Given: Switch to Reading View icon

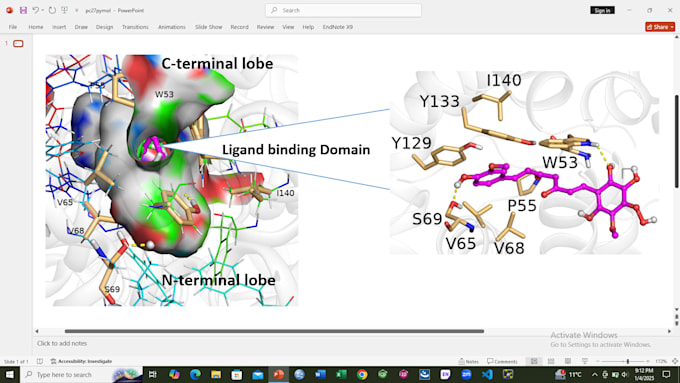Looking at the screenshot, I should (x=568, y=361).
